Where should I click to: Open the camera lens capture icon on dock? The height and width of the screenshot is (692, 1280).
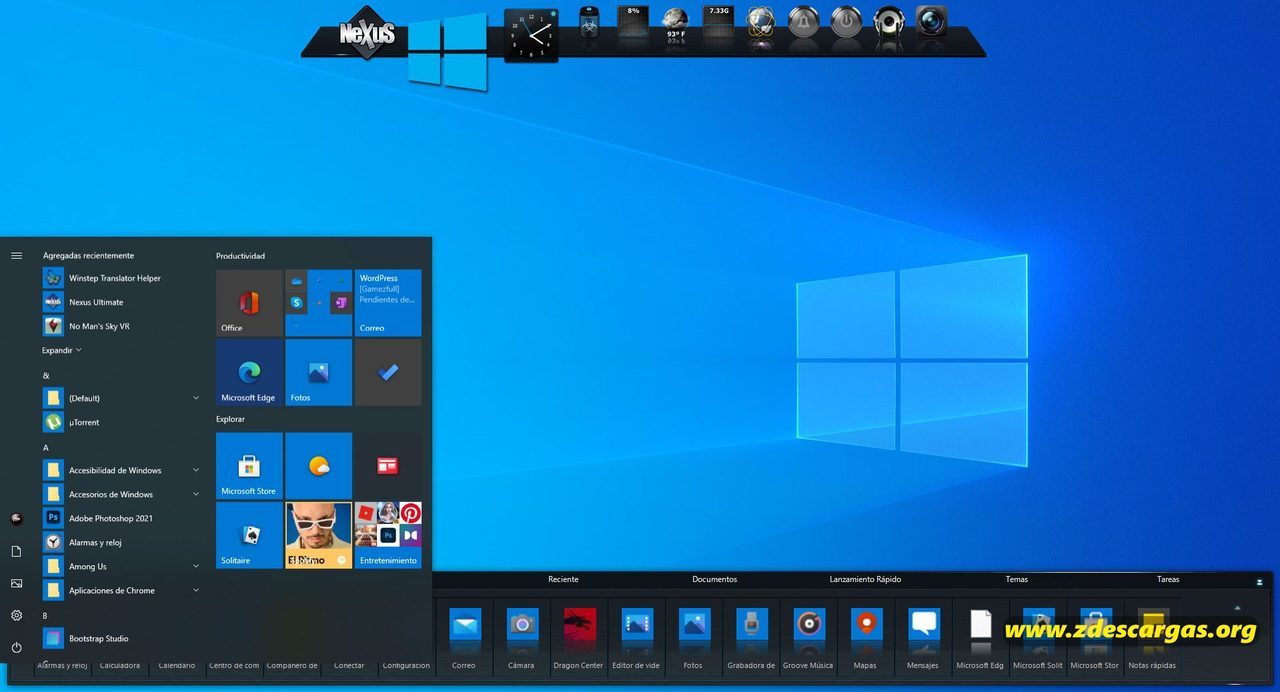tap(931, 22)
